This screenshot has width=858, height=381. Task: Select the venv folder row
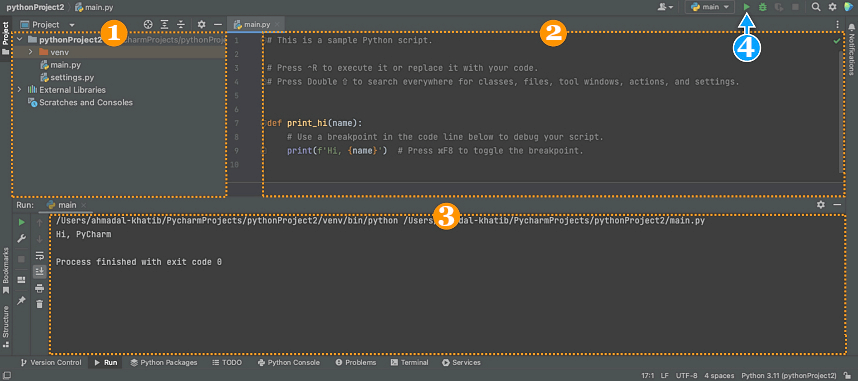tap(118, 52)
